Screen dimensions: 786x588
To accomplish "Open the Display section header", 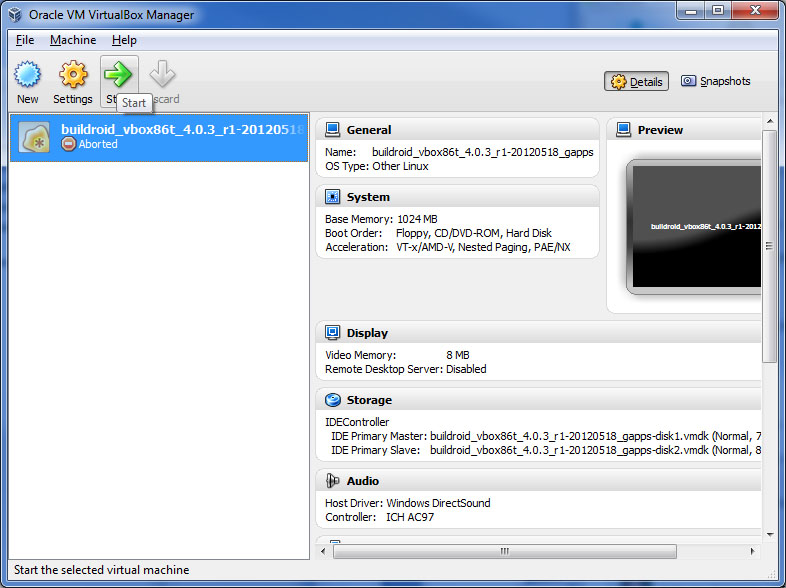I will tap(539, 332).
